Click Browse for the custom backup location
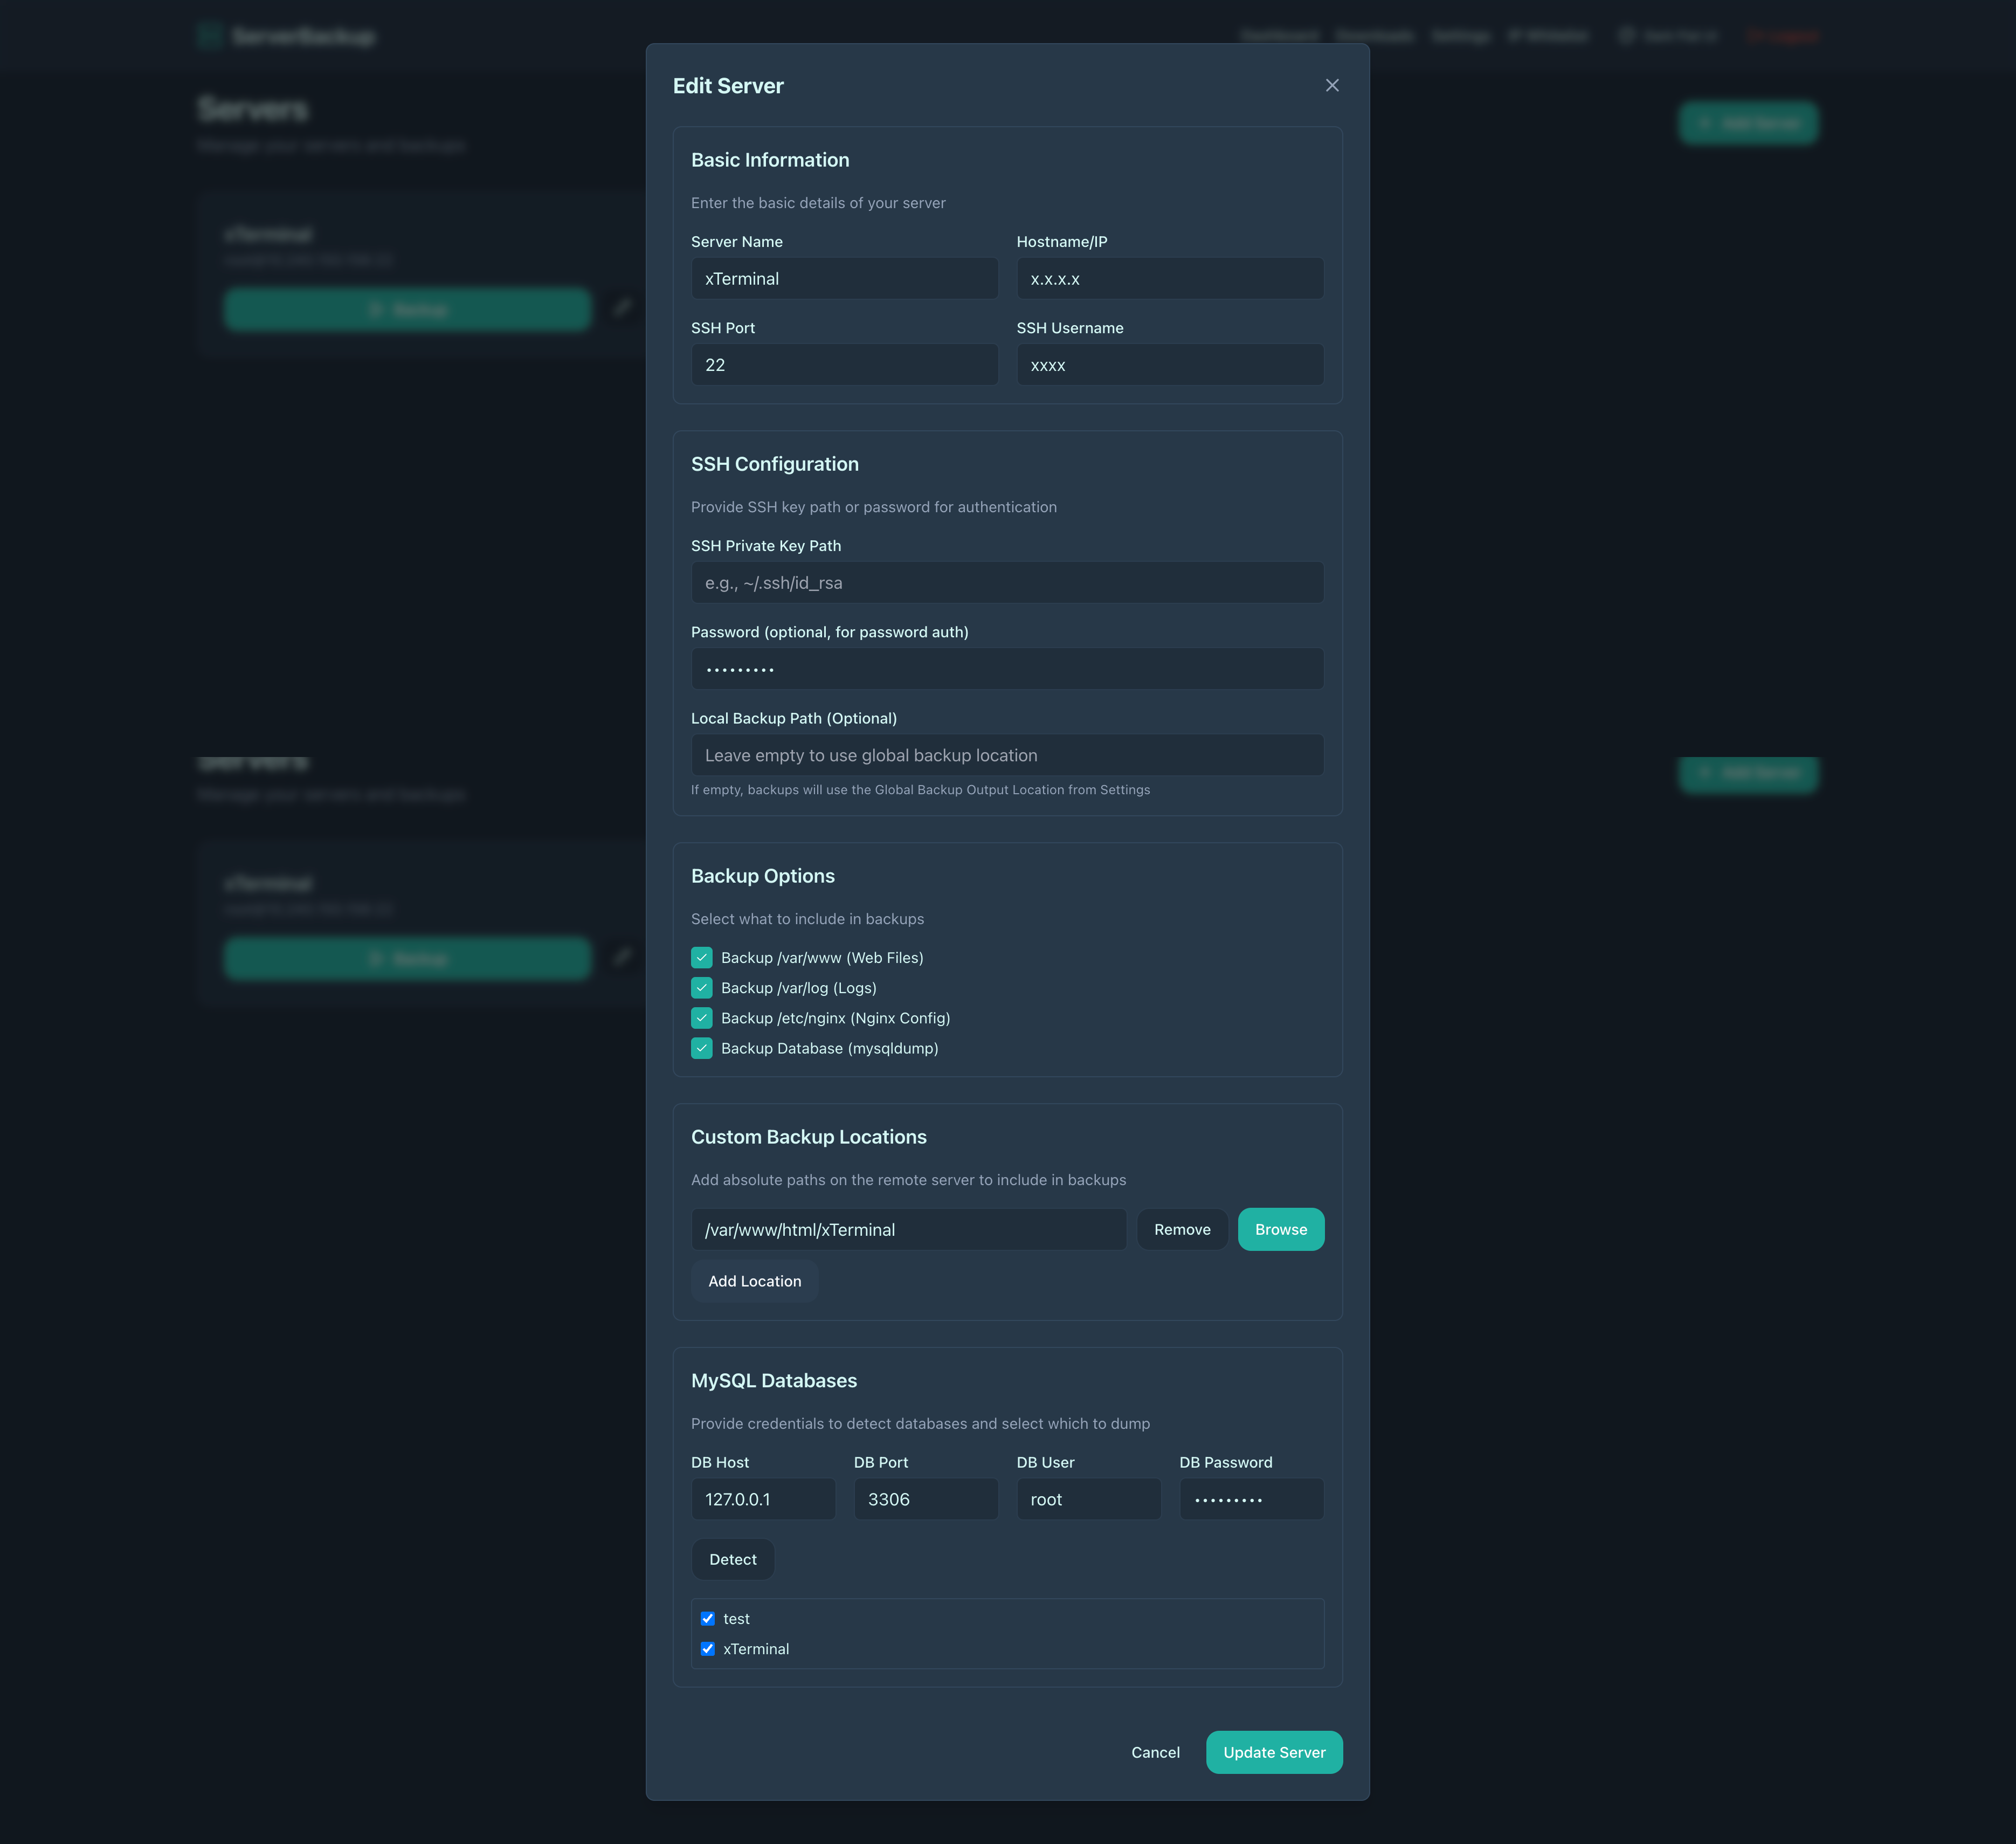Screen dimensions: 2016x1844 (1281, 1229)
